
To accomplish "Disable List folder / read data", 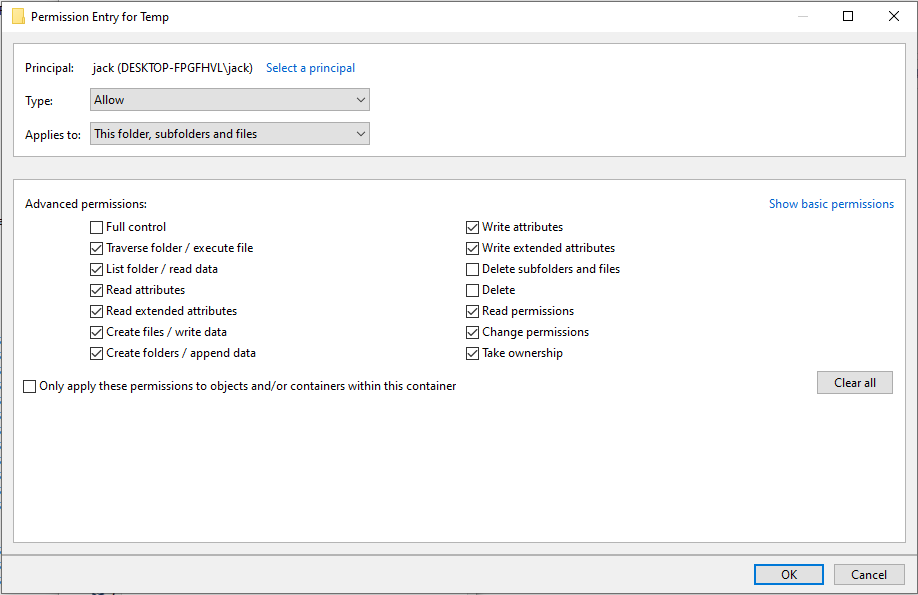I will (97, 269).
